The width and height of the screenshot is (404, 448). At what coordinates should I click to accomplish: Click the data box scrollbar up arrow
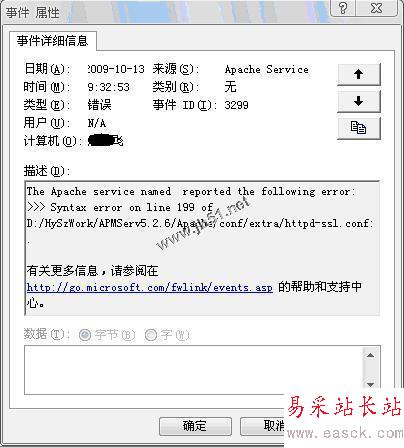[x=370, y=356]
